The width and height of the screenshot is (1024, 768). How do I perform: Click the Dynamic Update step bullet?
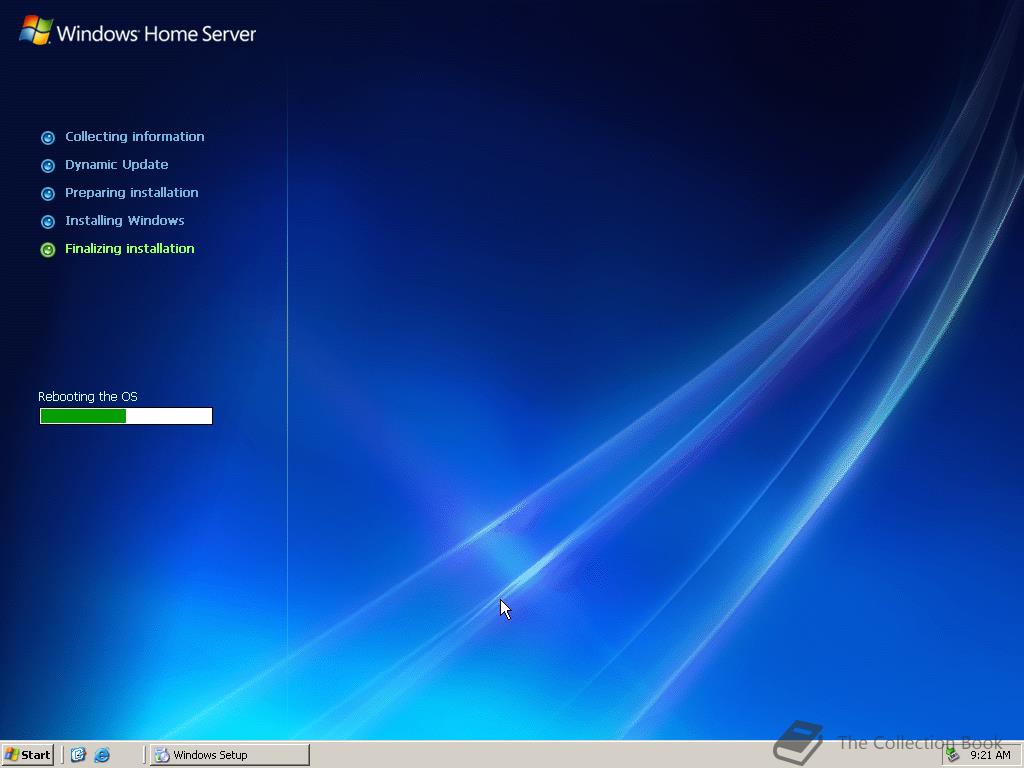(48, 166)
